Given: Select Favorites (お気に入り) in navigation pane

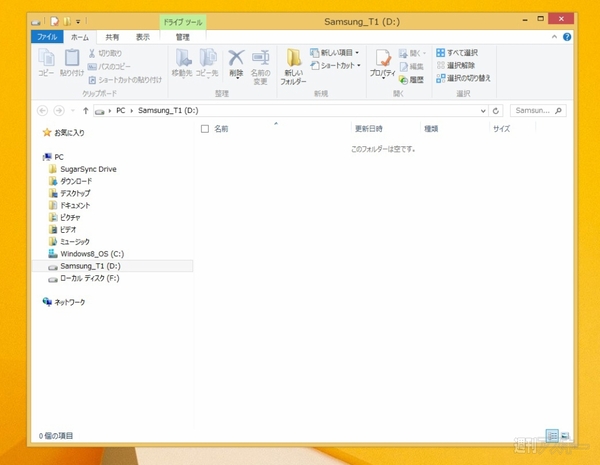Looking at the screenshot, I should pyautogui.click(x=64, y=132).
